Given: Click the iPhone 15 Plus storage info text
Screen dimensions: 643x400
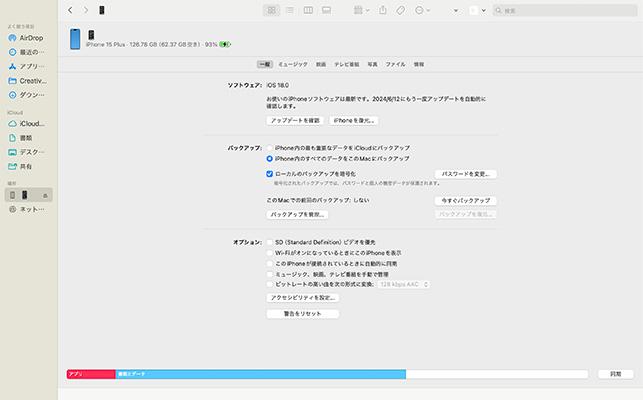Looking at the screenshot, I should coord(152,44).
